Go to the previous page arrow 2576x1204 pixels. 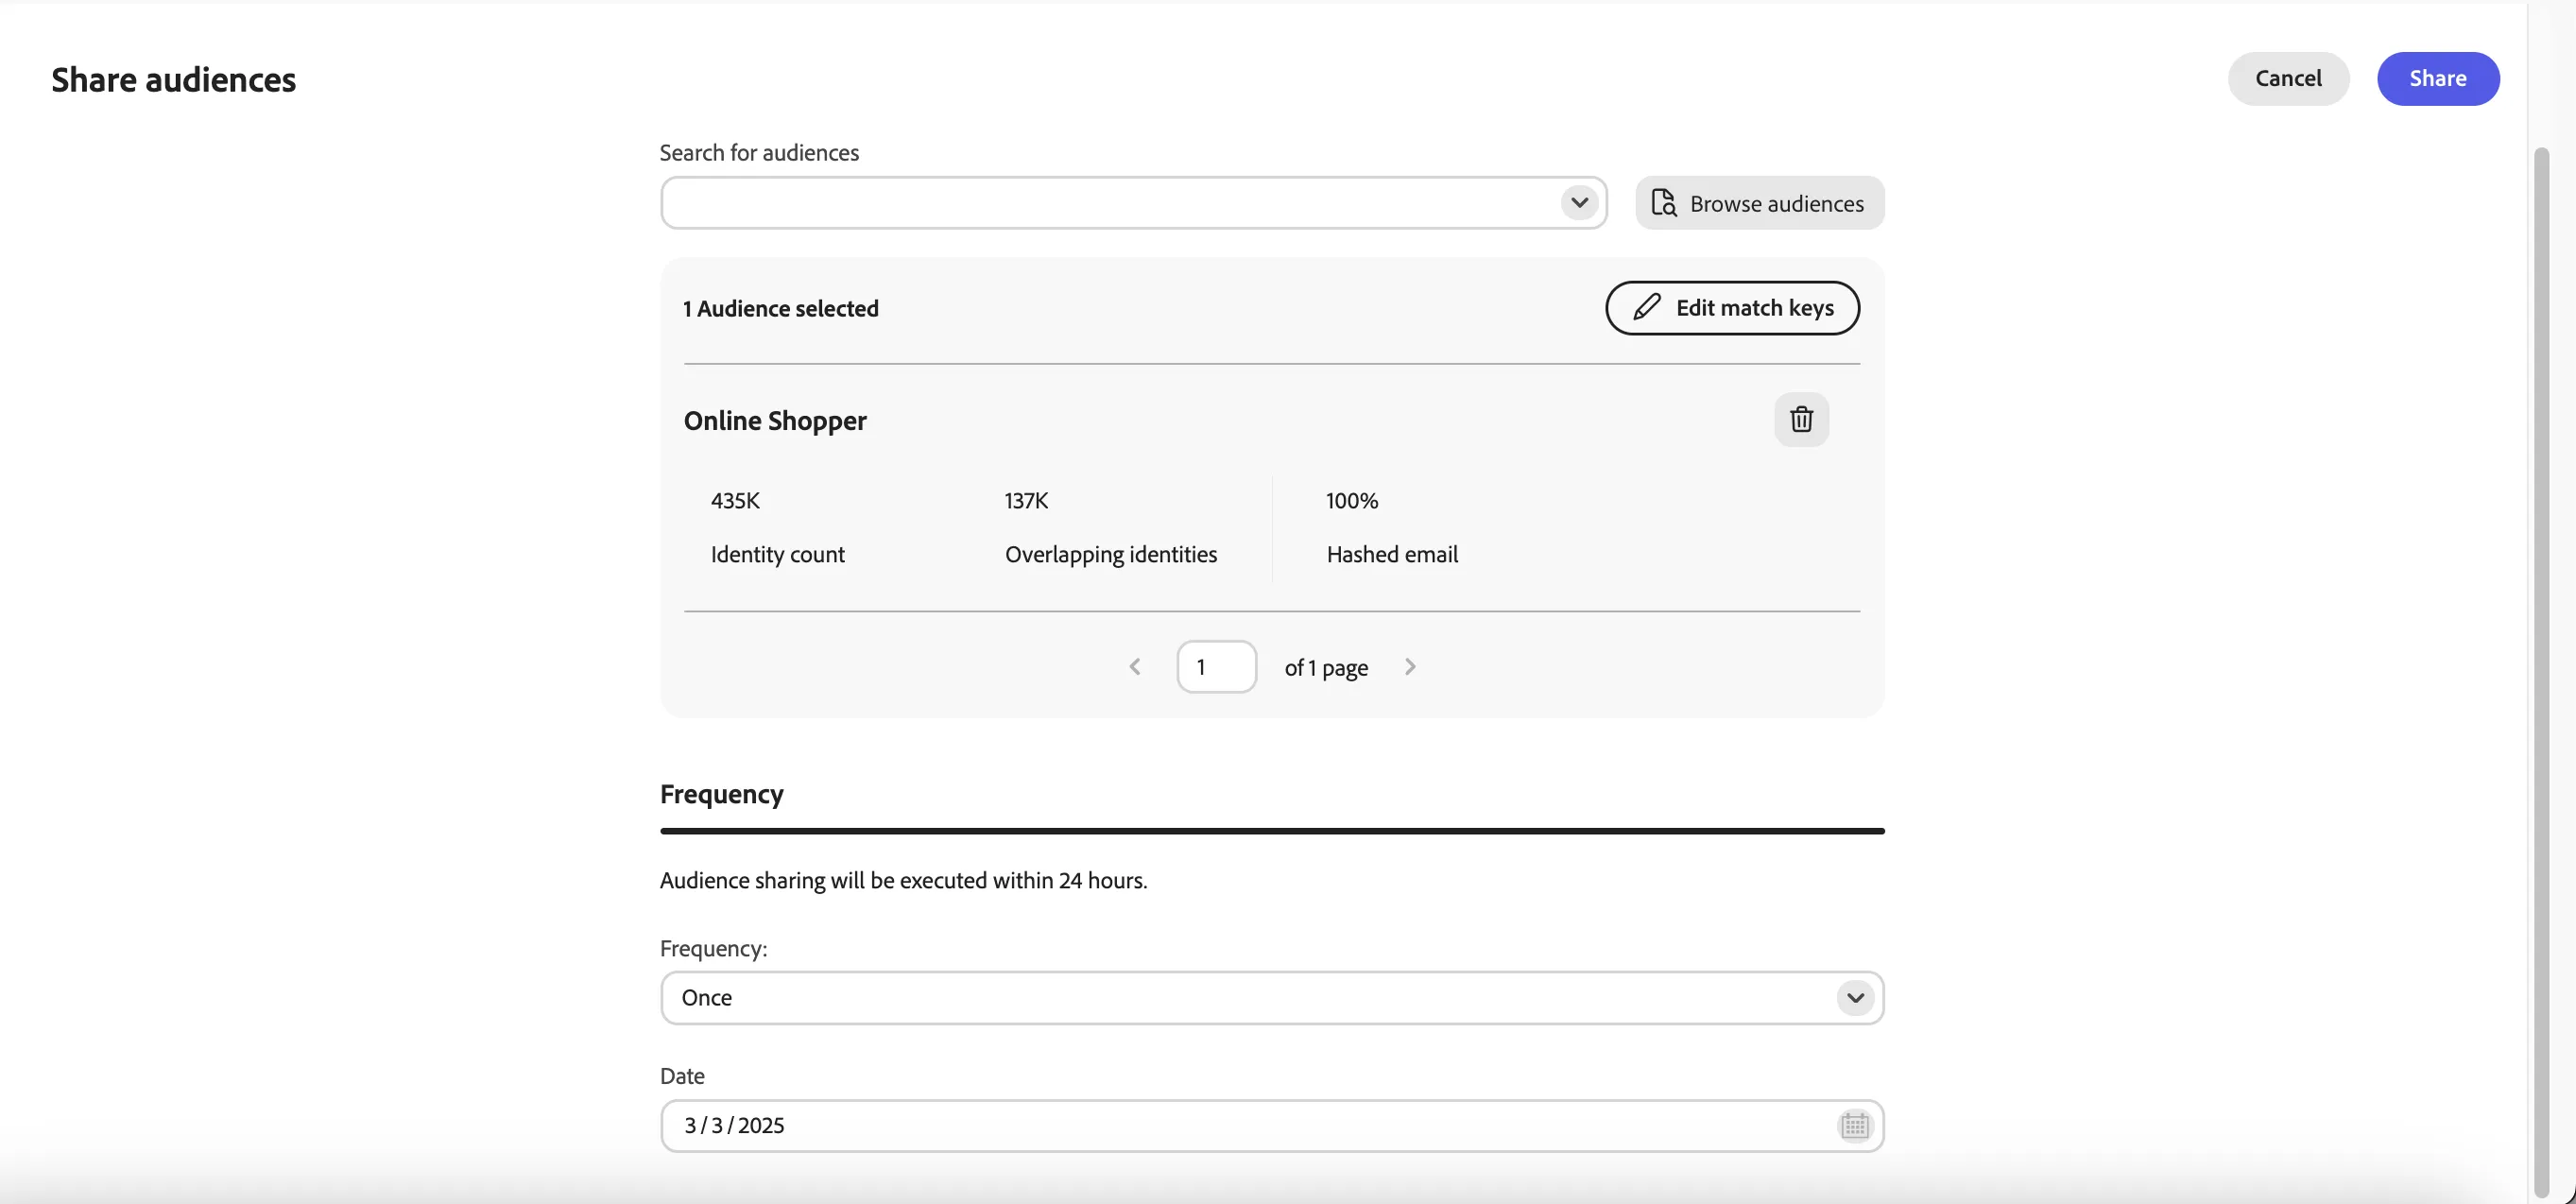click(x=1135, y=667)
